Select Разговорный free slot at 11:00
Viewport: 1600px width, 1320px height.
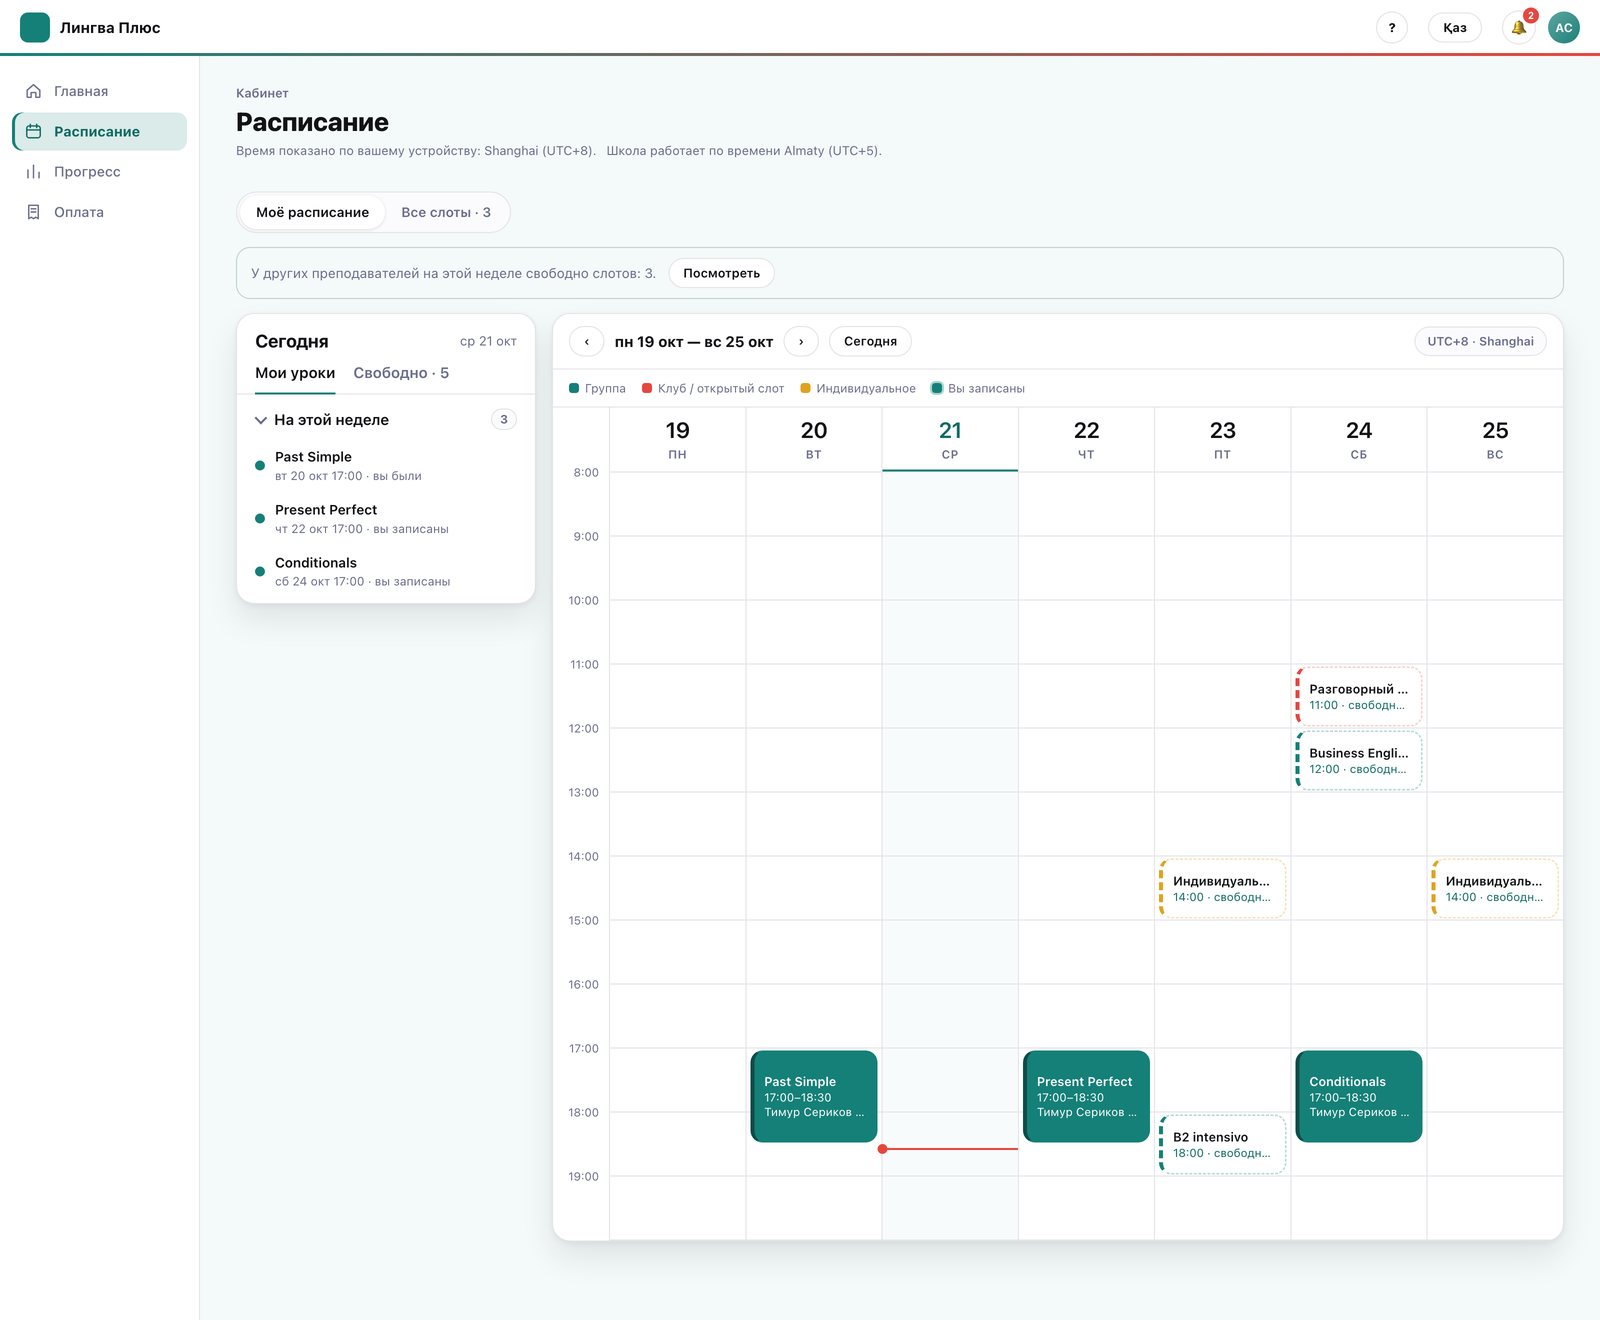(1359, 696)
